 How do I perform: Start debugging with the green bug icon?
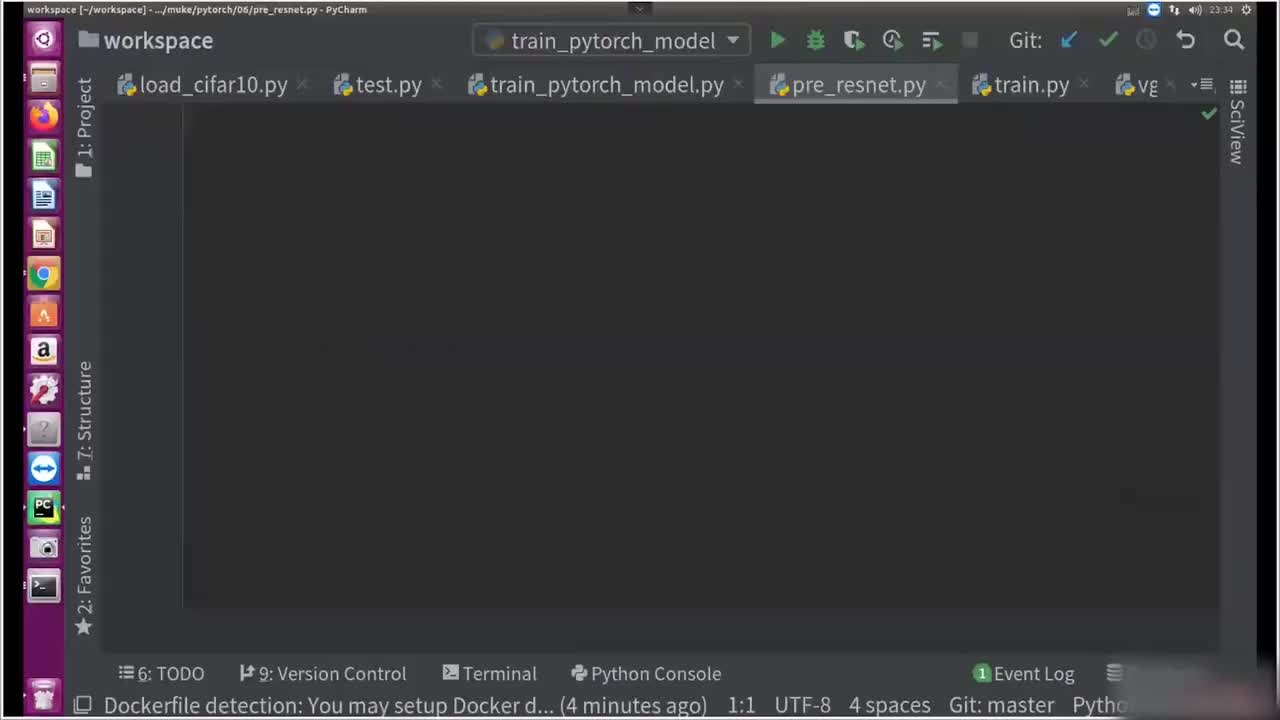click(815, 41)
